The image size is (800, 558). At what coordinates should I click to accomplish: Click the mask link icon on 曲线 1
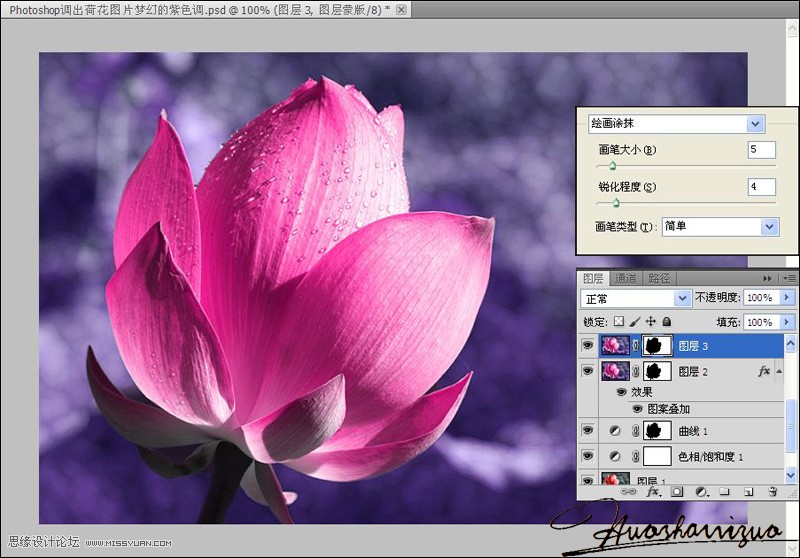[636, 431]
